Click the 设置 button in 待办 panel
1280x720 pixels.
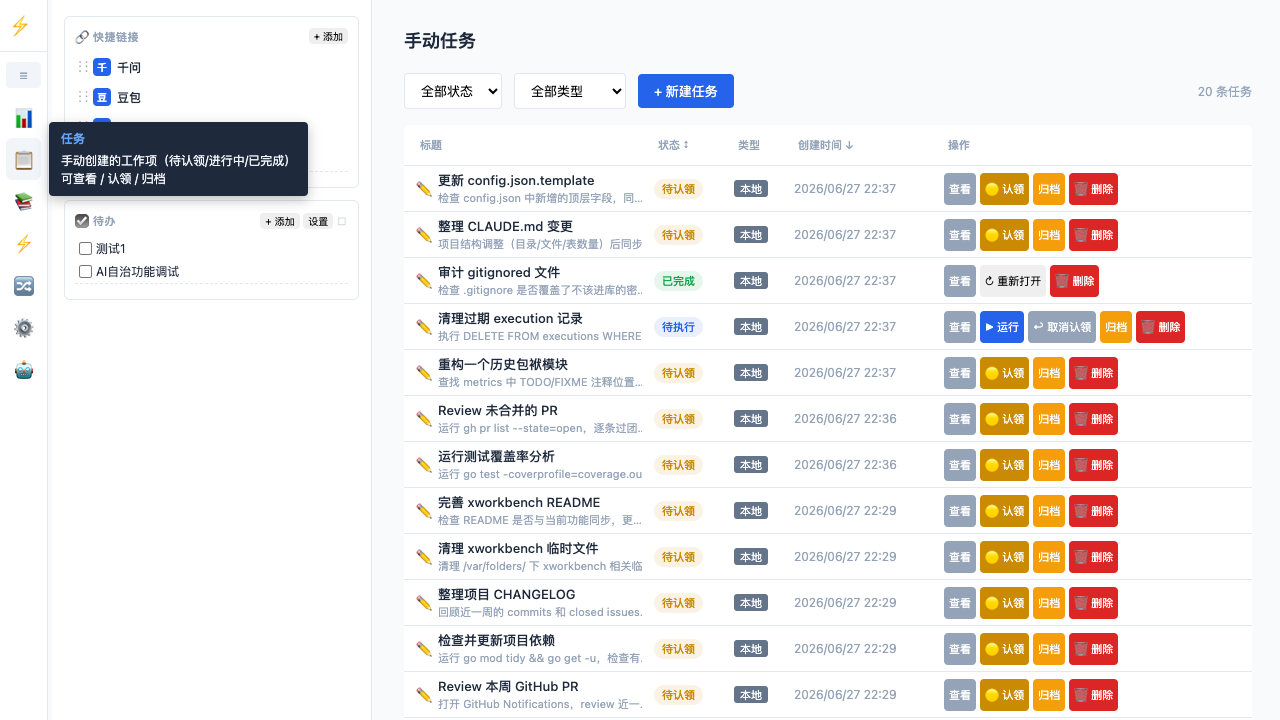click(318, 222)
